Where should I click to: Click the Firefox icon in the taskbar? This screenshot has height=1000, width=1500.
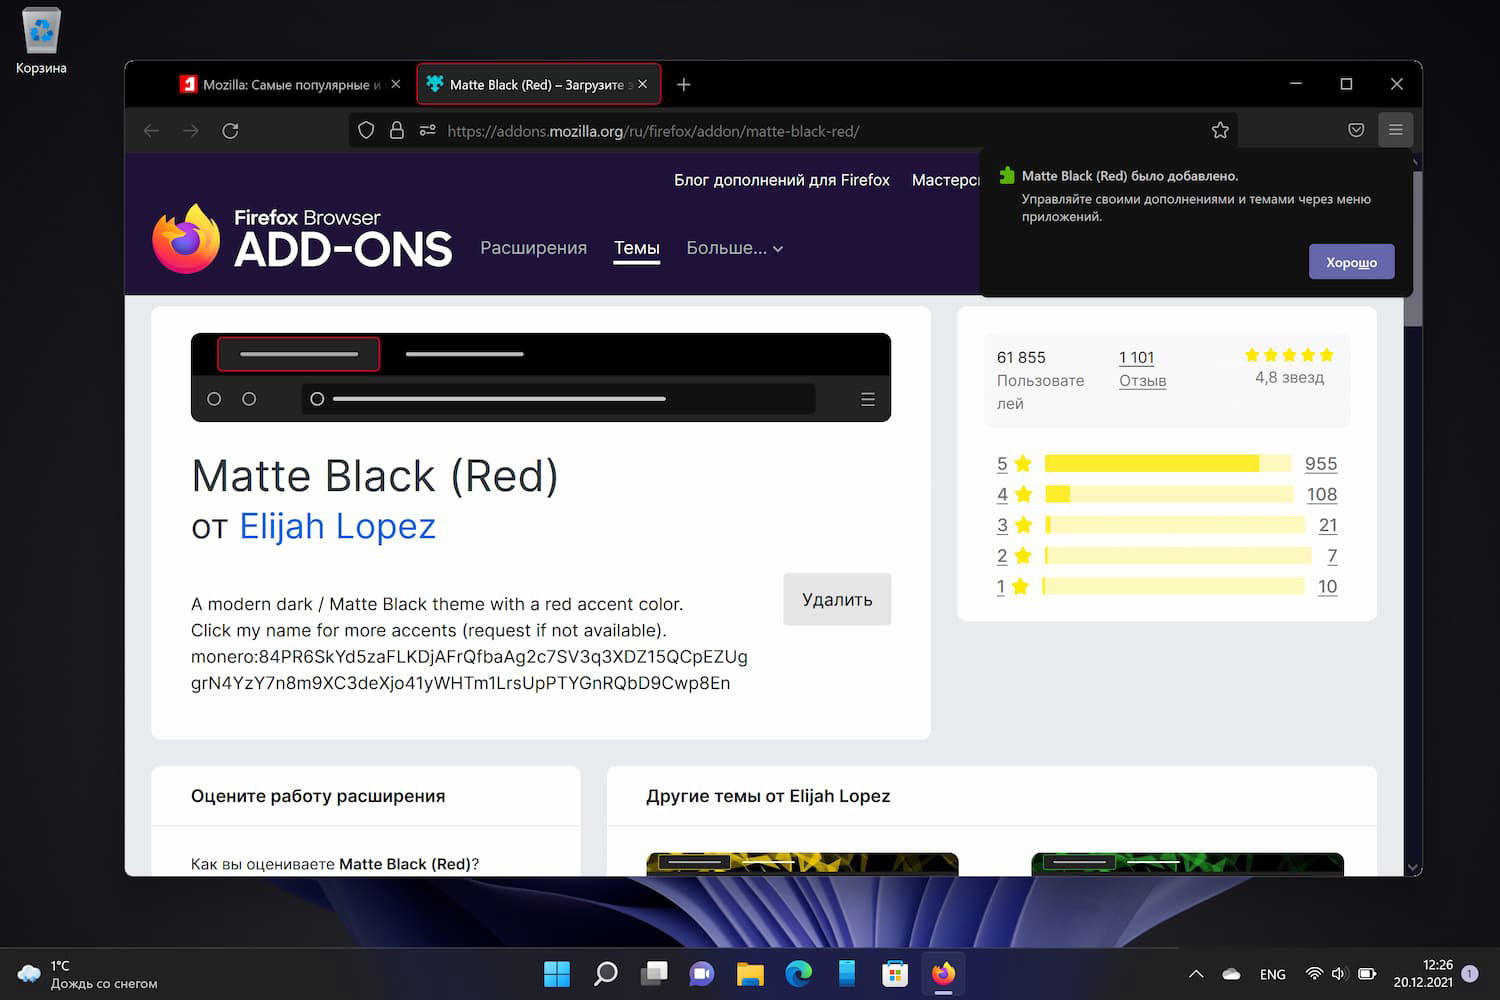[943, 973]
